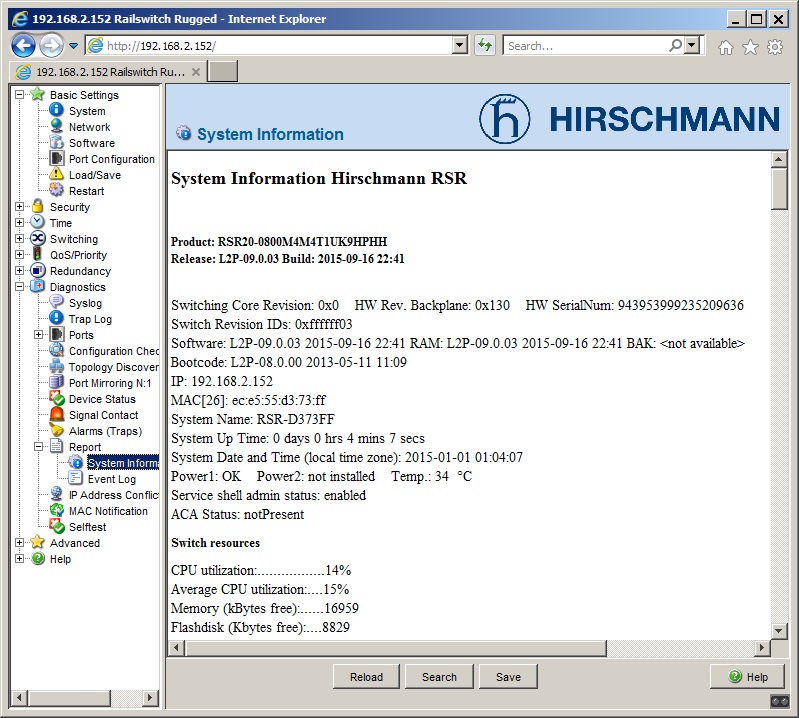Click the search magnifier icon
799x718 pixels.
click(x=675, y=45)
